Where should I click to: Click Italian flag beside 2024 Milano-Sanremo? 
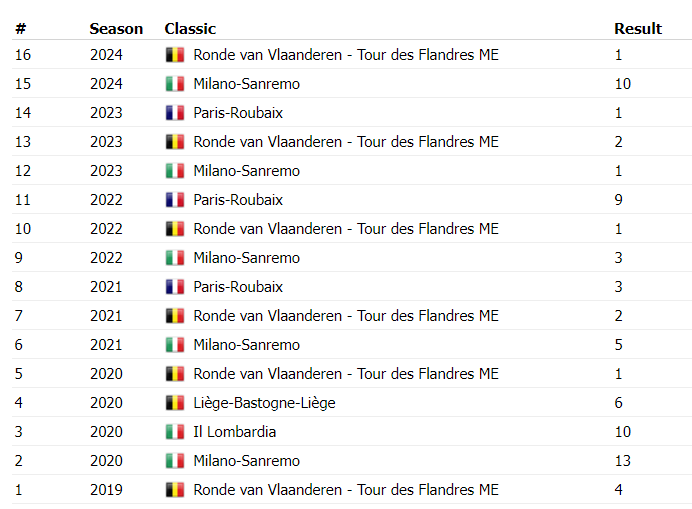click(174, 84)
